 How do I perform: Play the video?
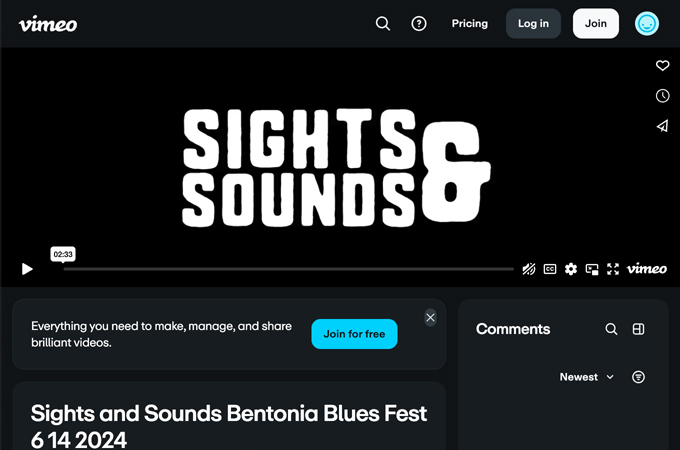click(x=27, y=269)
